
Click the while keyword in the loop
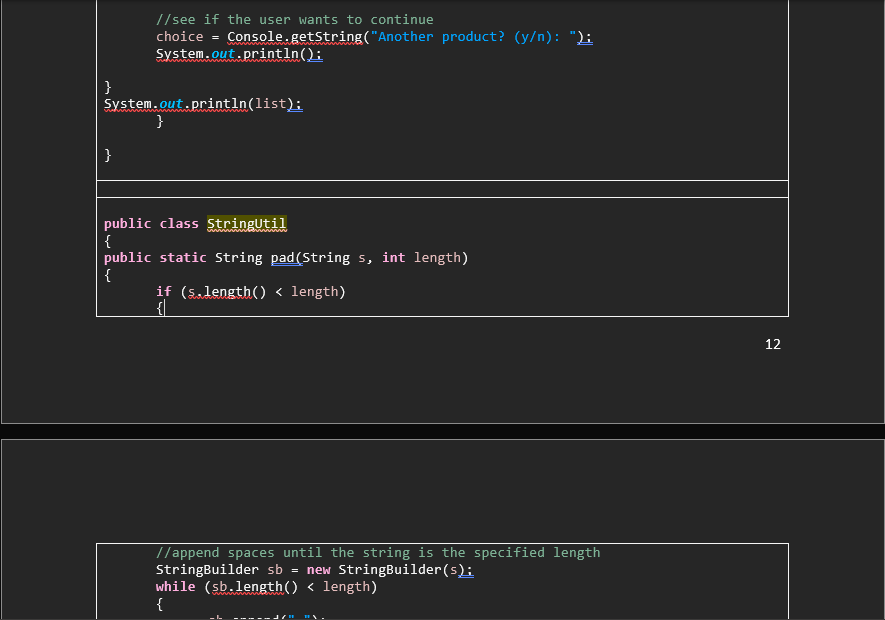tap(175, 586)
